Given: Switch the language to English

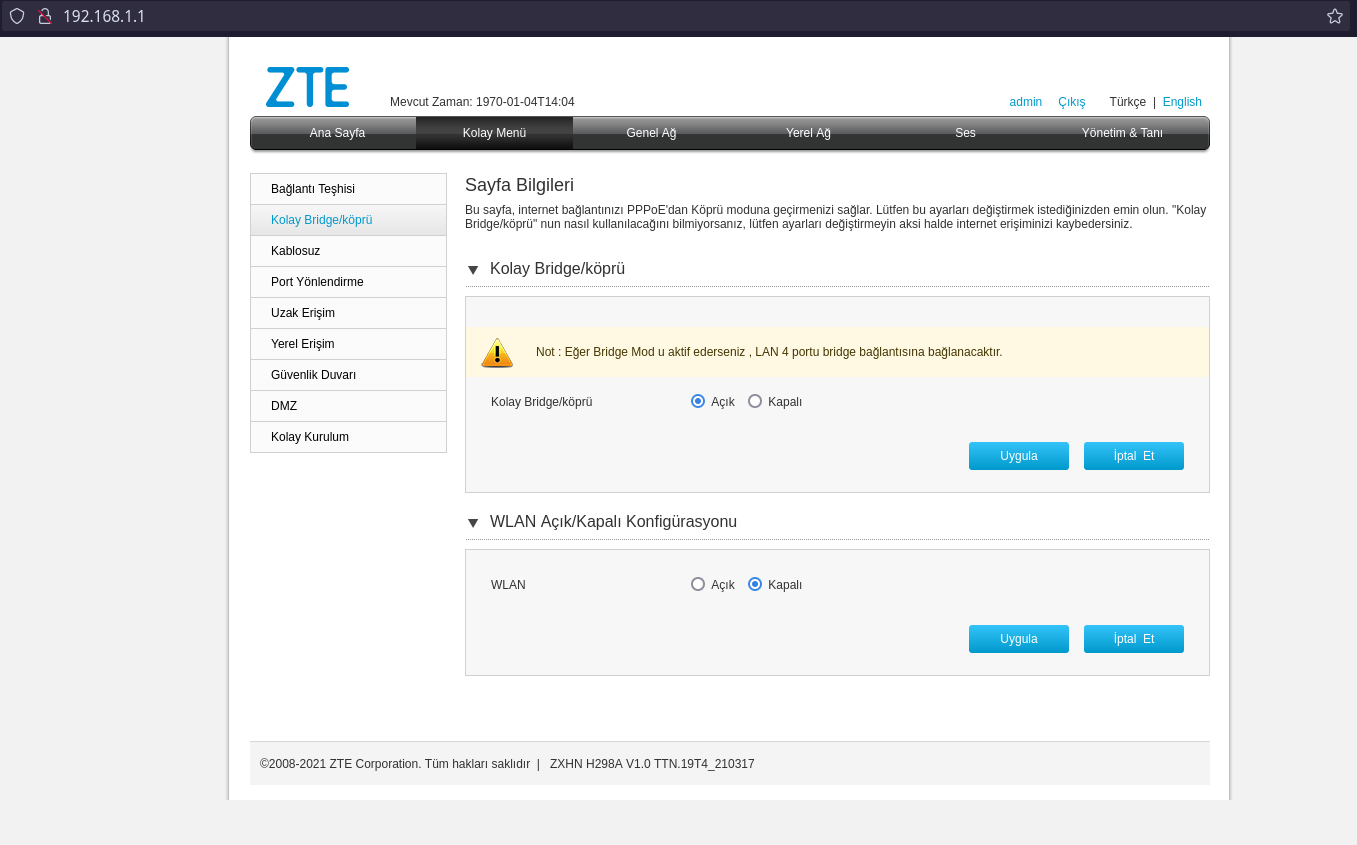Looking at the screenshot, I should click(x=1182, y=102).
